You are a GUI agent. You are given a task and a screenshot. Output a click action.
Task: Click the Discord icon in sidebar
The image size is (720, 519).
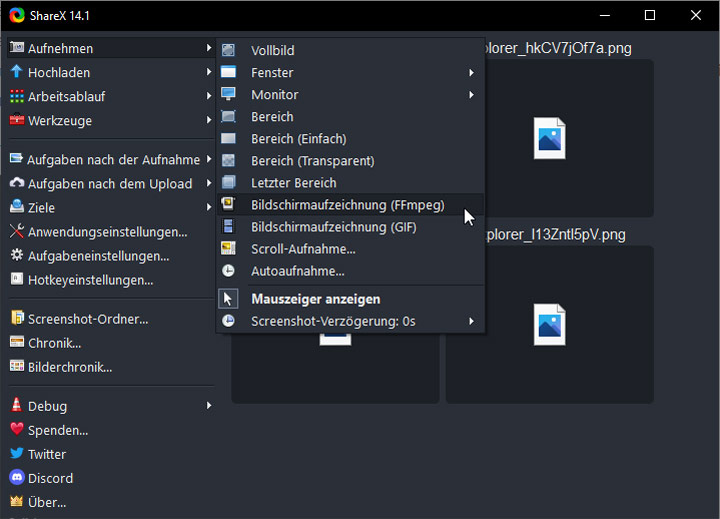tap(17, 478)
